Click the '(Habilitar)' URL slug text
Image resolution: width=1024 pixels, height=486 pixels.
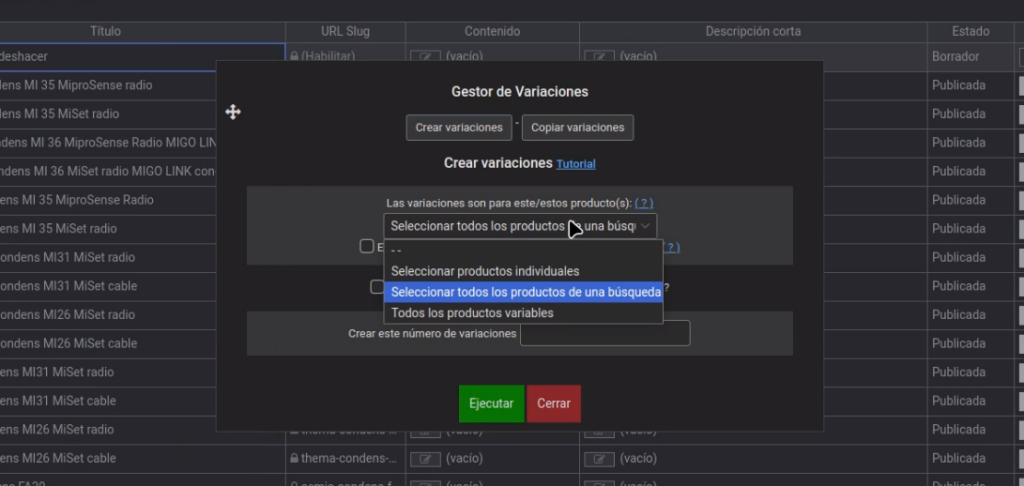[x=328, y=57]
